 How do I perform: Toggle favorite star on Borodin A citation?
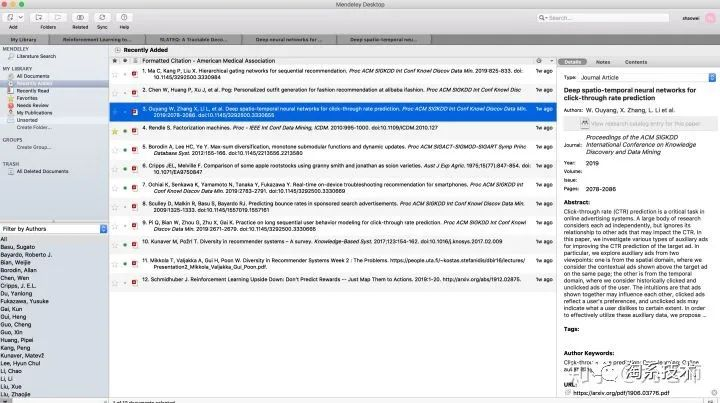click(x=115, y=150)
